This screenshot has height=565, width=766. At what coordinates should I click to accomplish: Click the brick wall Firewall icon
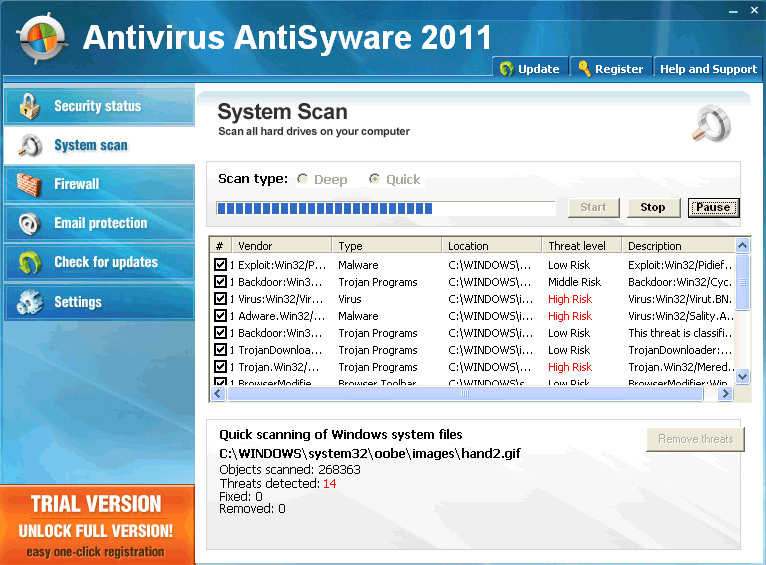(30, 184)
